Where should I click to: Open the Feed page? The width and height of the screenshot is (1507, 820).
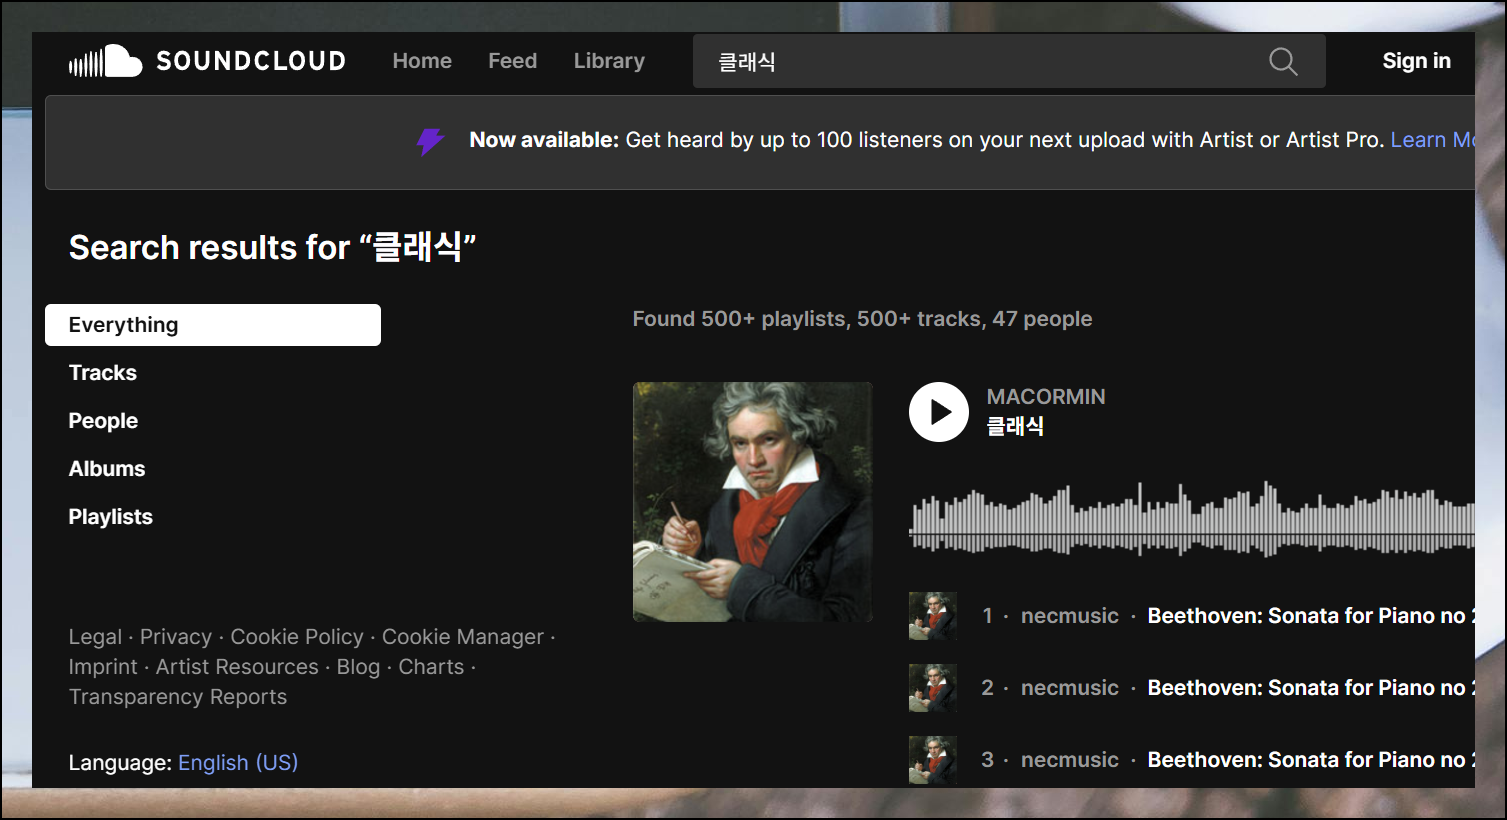tap(512, 61)
